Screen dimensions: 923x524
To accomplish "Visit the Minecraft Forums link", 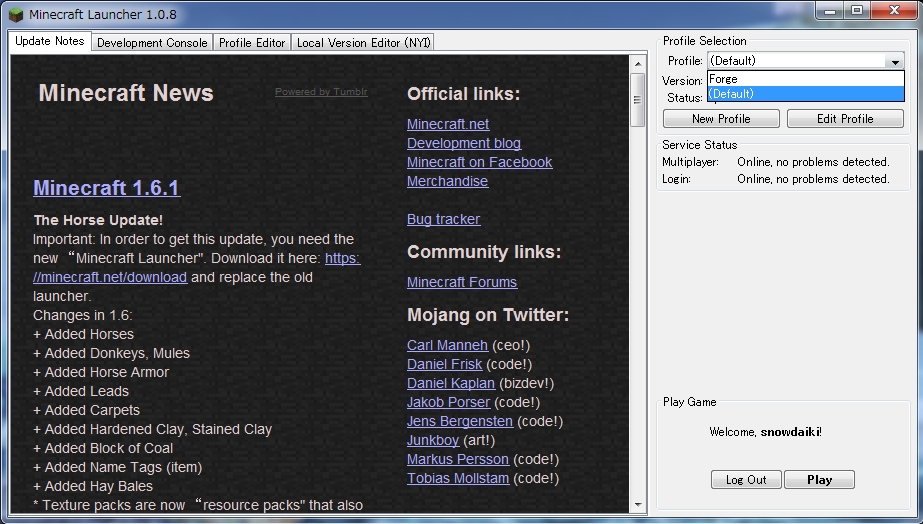I will 462,282.
